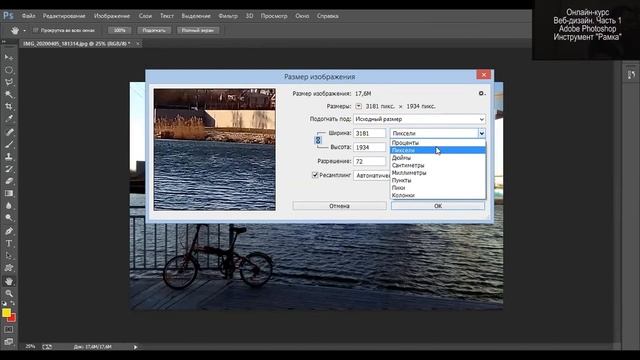Click the OK button

pos(438,206)
